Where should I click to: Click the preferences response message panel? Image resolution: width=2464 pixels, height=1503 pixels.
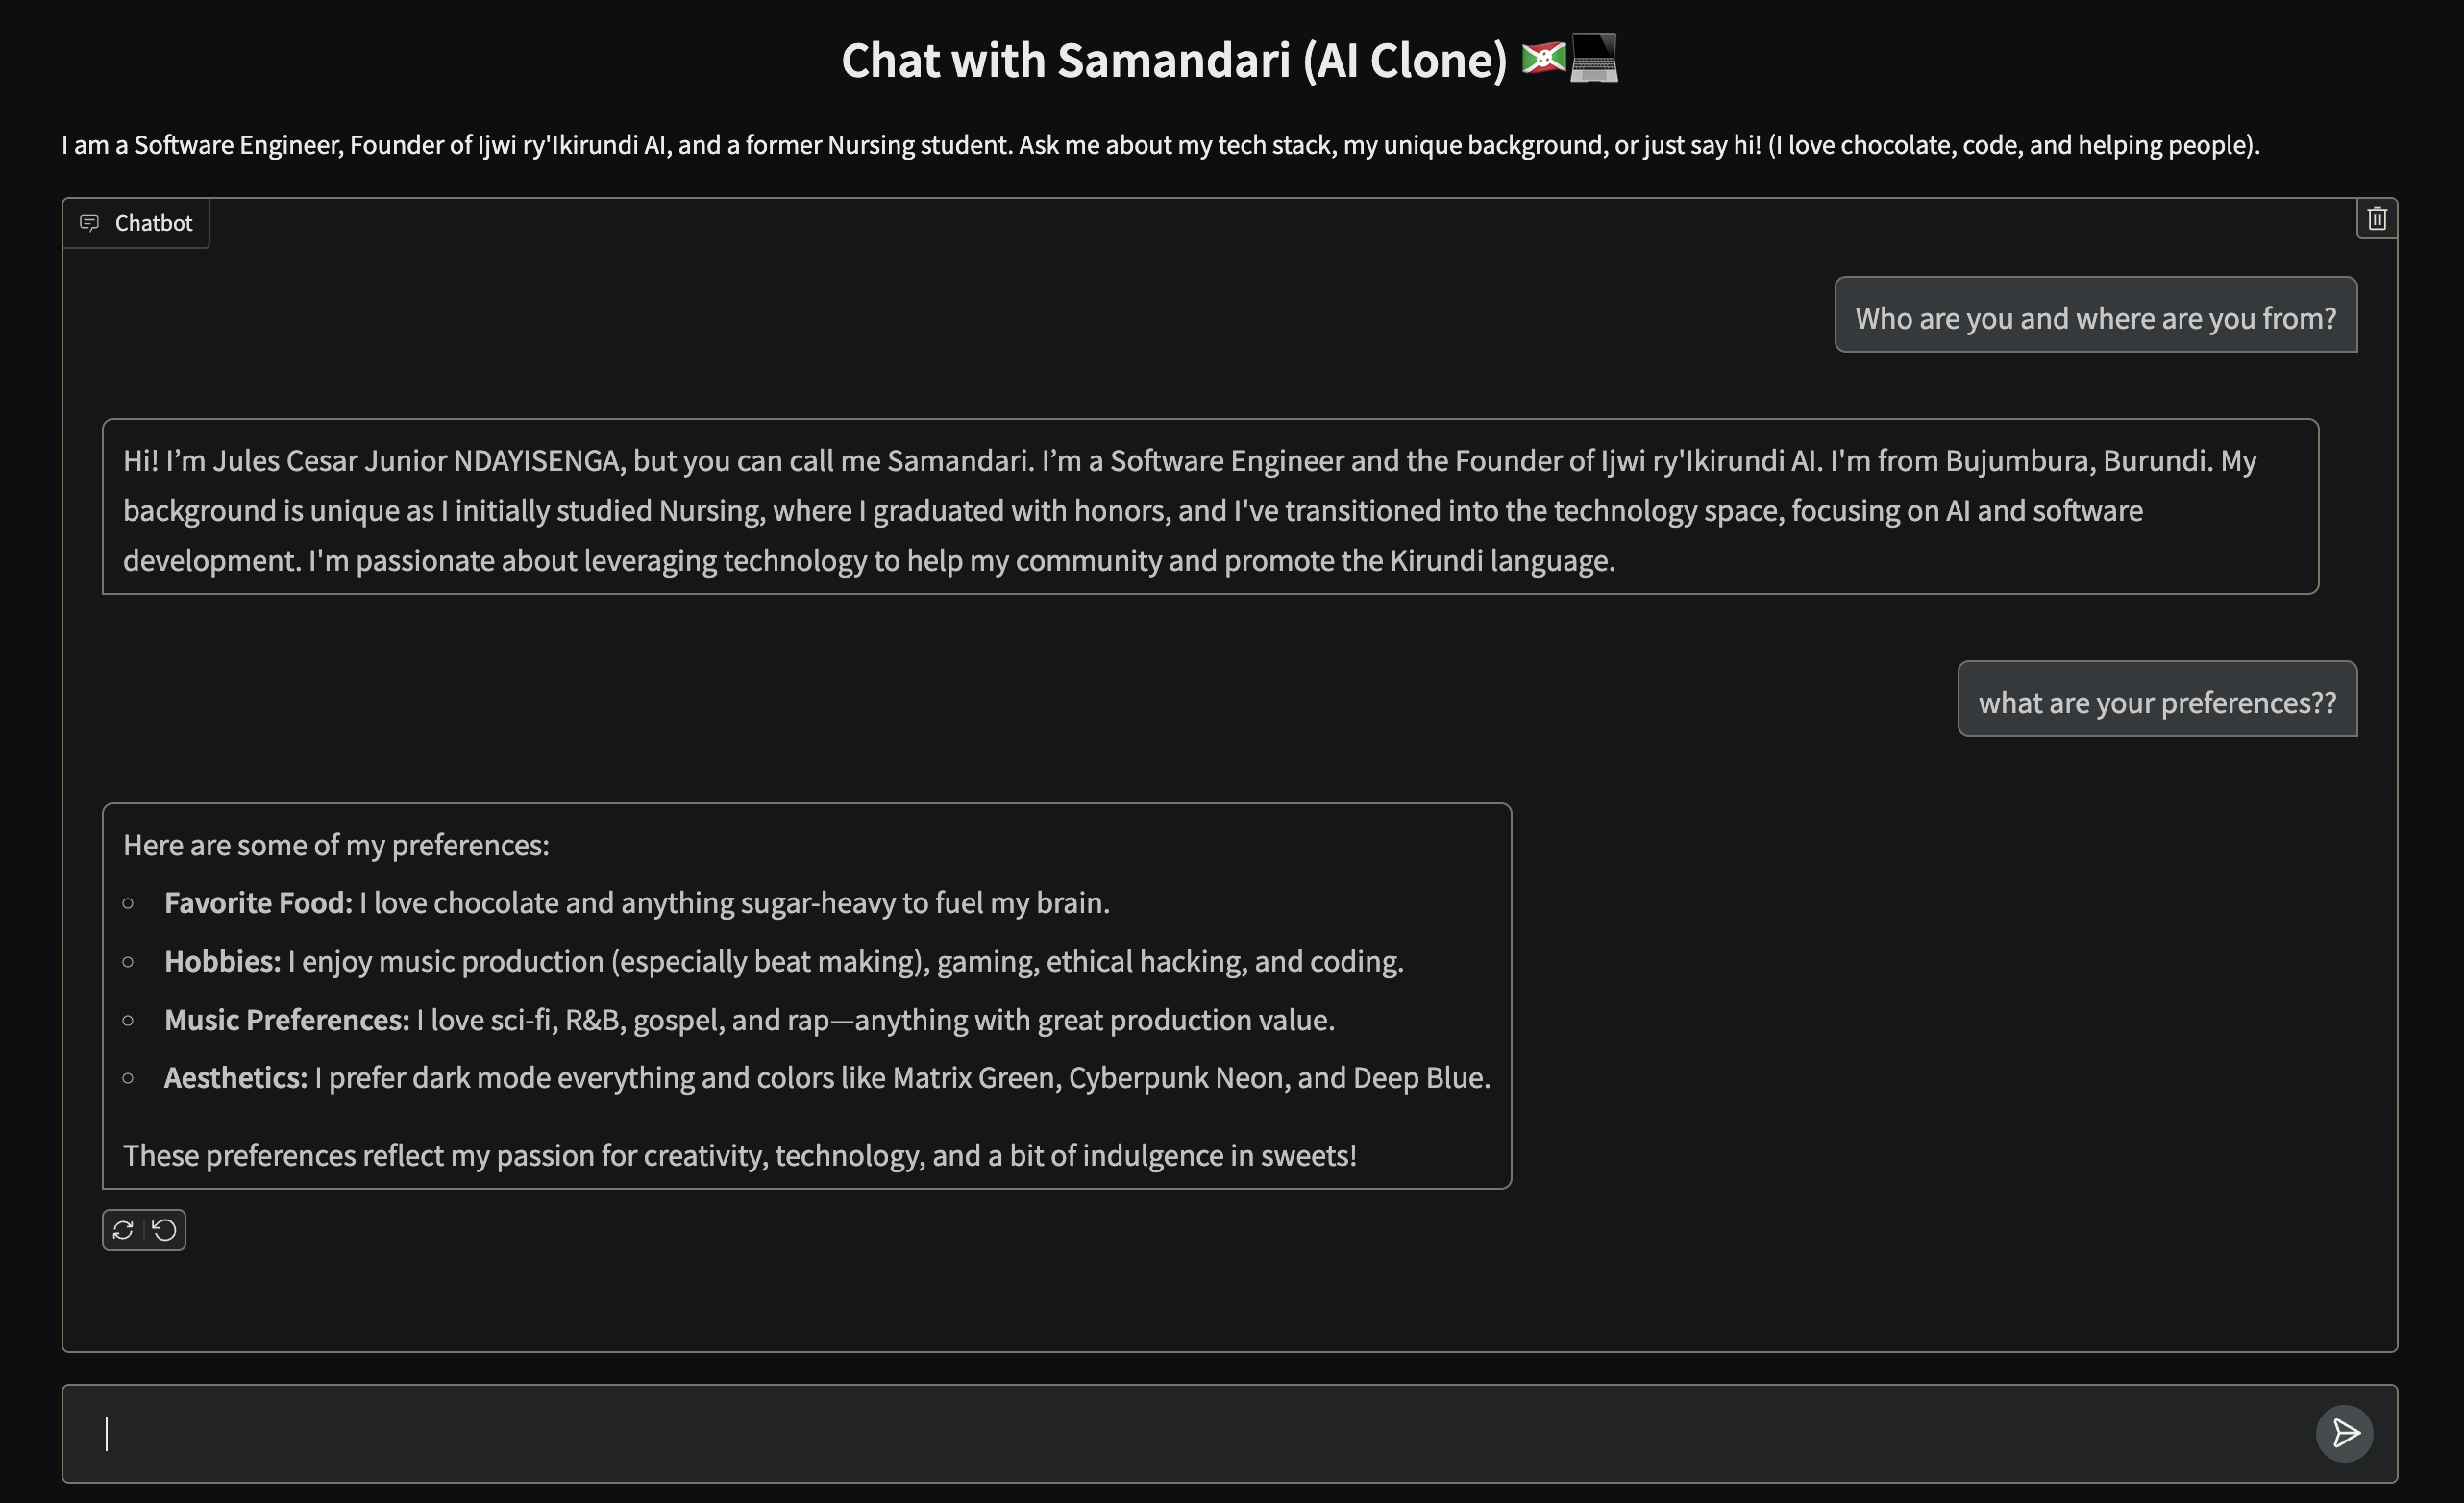(x=807, y=993)
